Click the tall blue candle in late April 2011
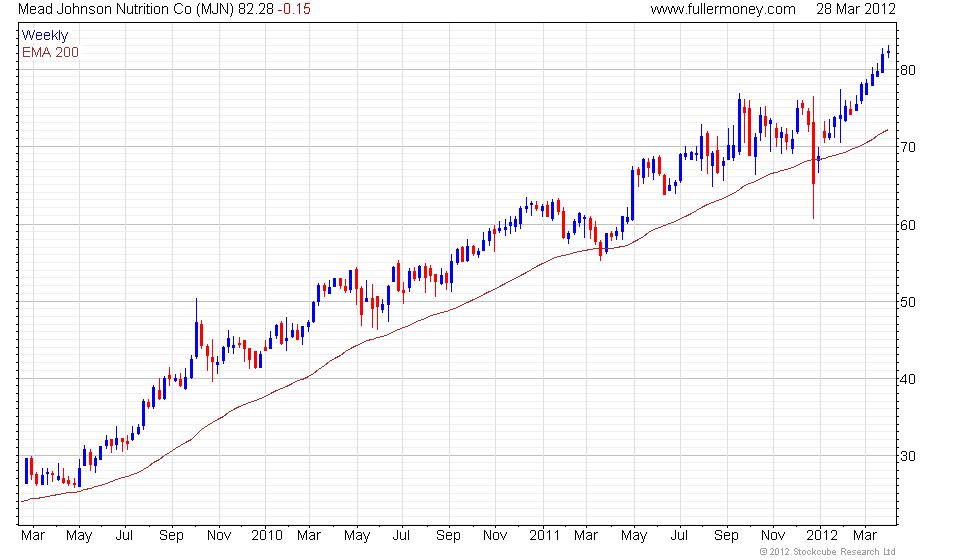 632,194
